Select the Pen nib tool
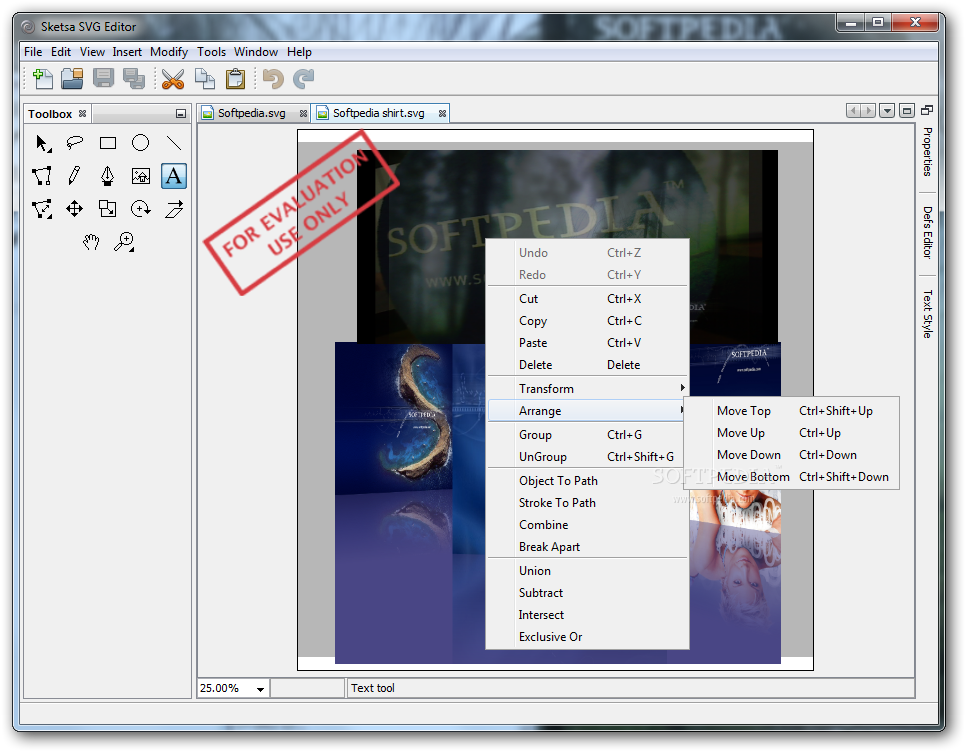This screenshot has width=966, height=752. coord(108,176)
